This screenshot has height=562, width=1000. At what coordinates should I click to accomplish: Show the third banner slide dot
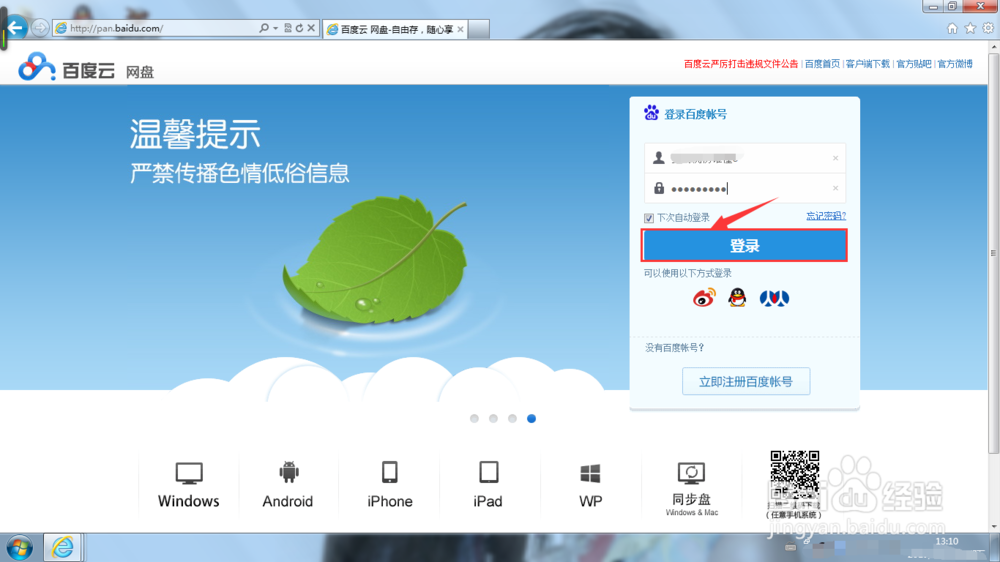(x=512, y=418)
